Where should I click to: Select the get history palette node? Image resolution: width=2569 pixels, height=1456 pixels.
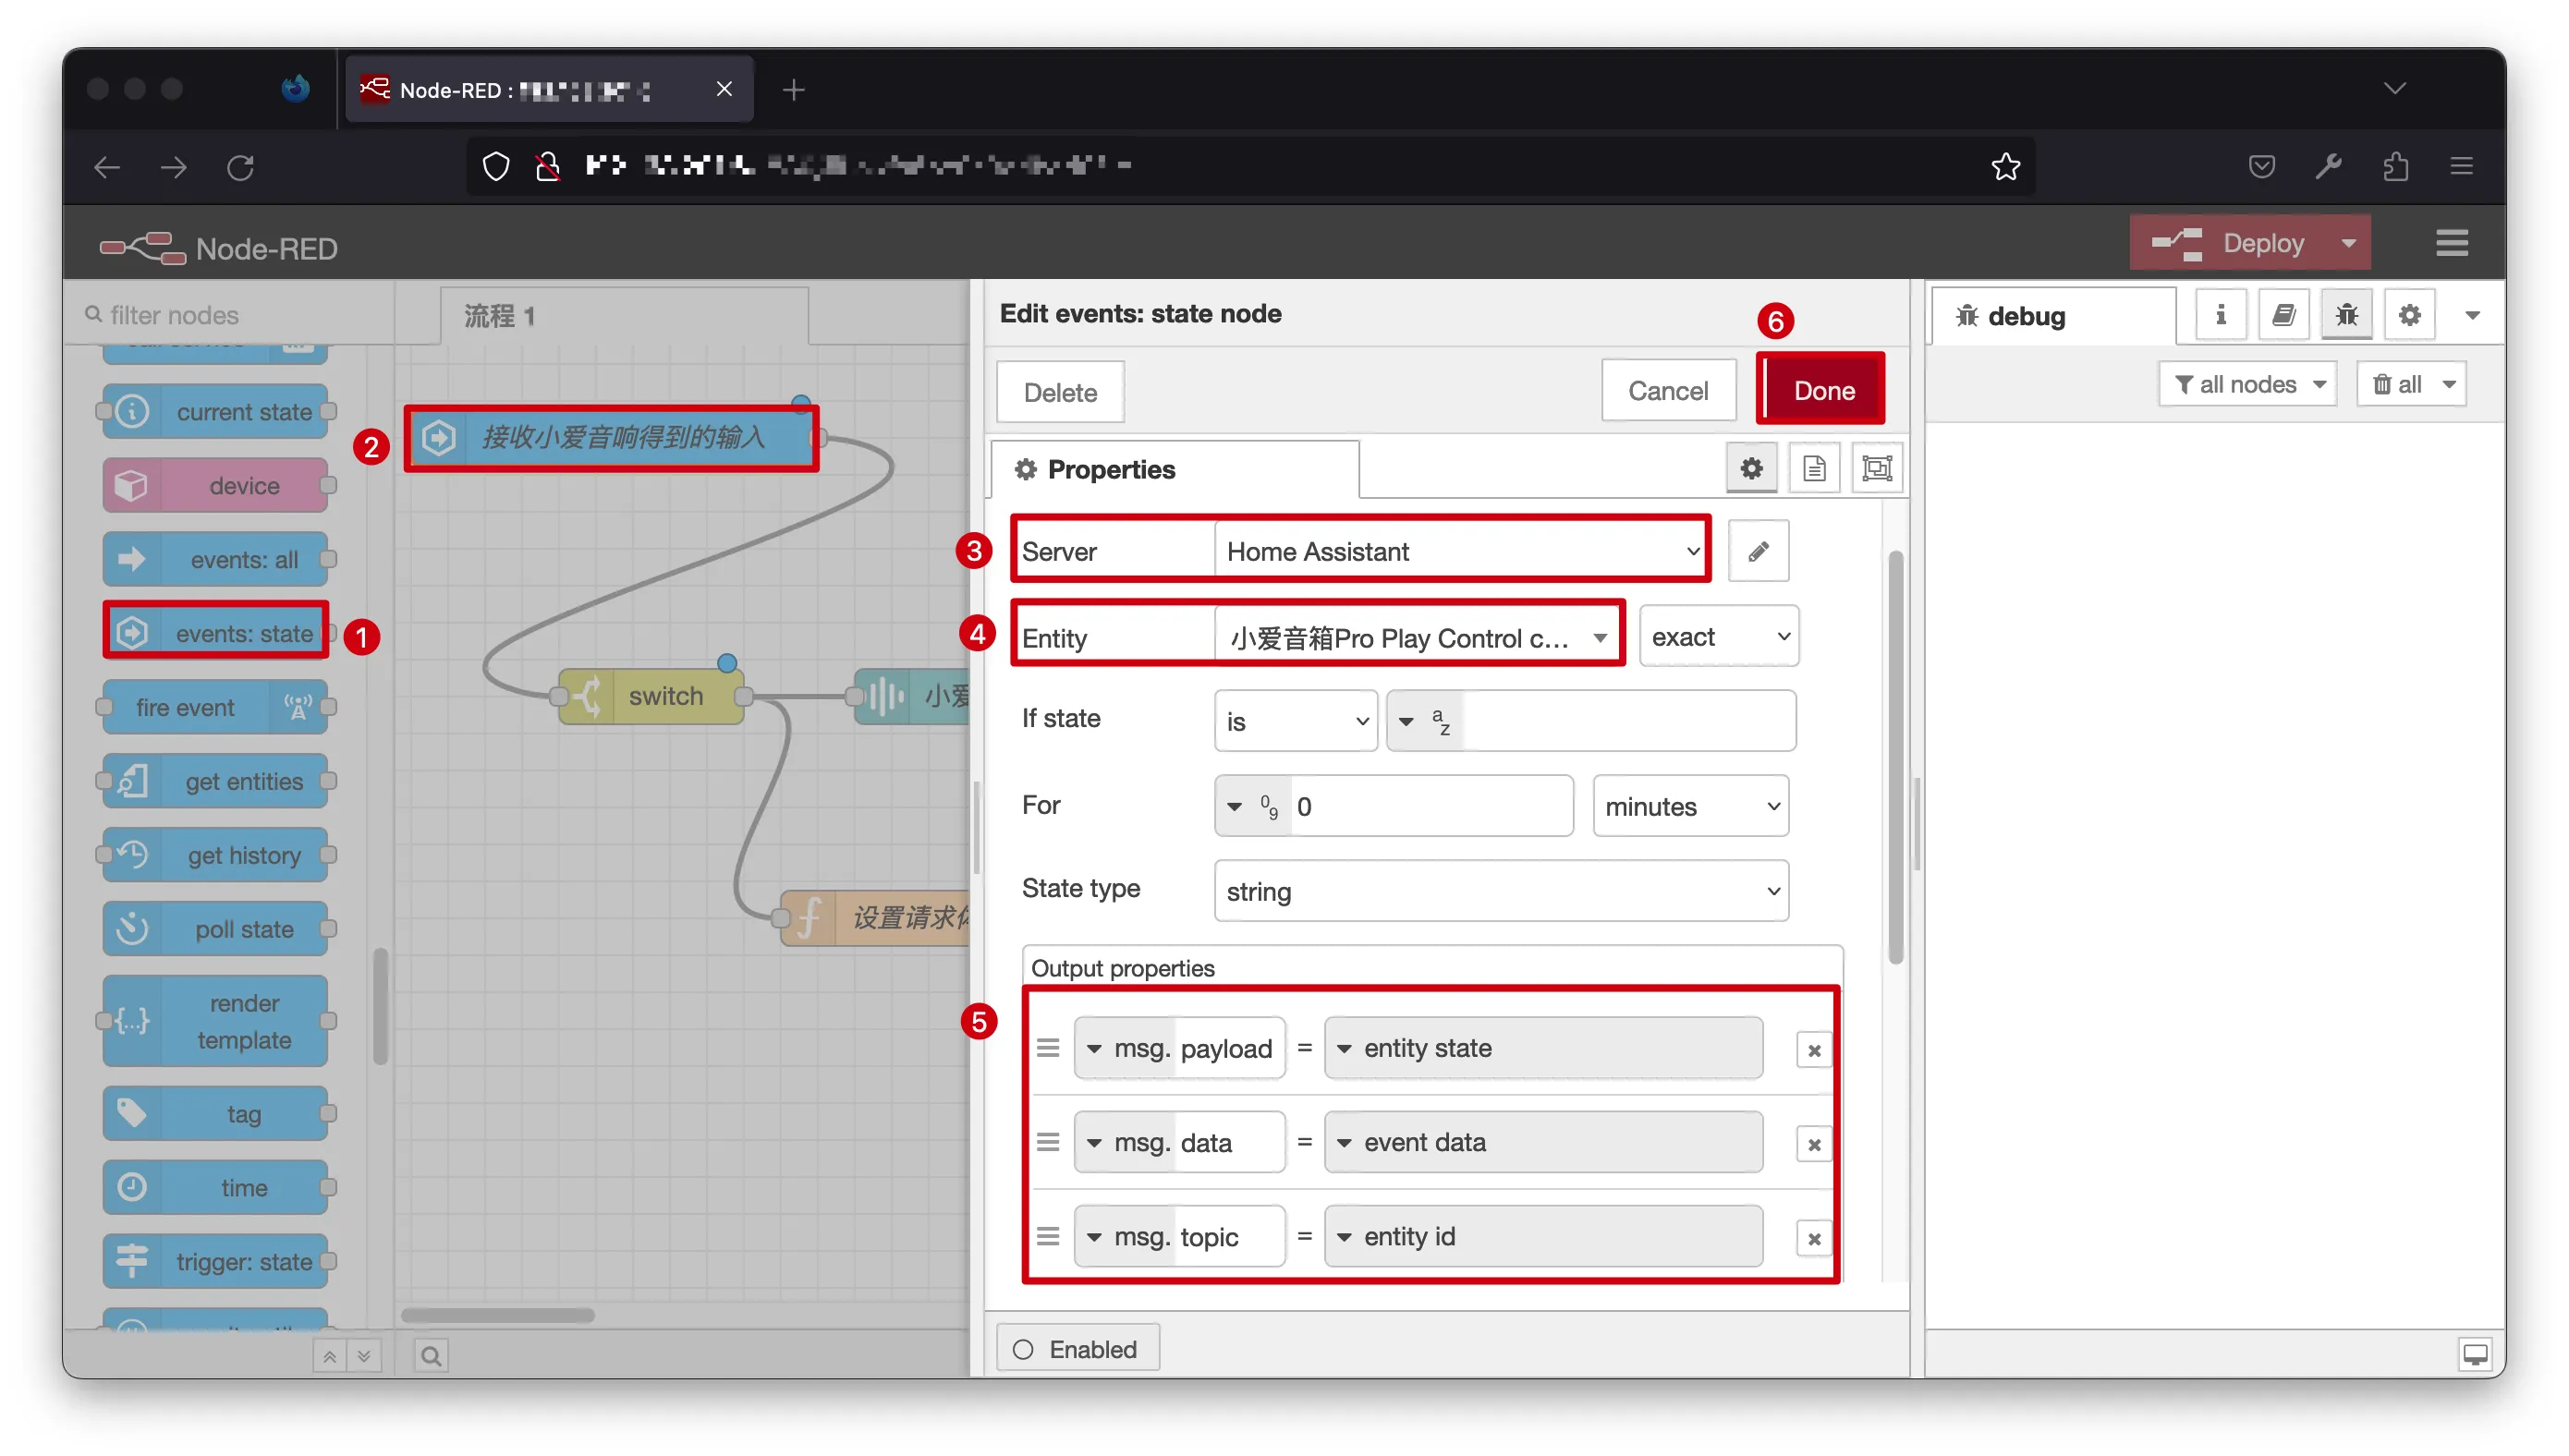click(x=216, y=855)
